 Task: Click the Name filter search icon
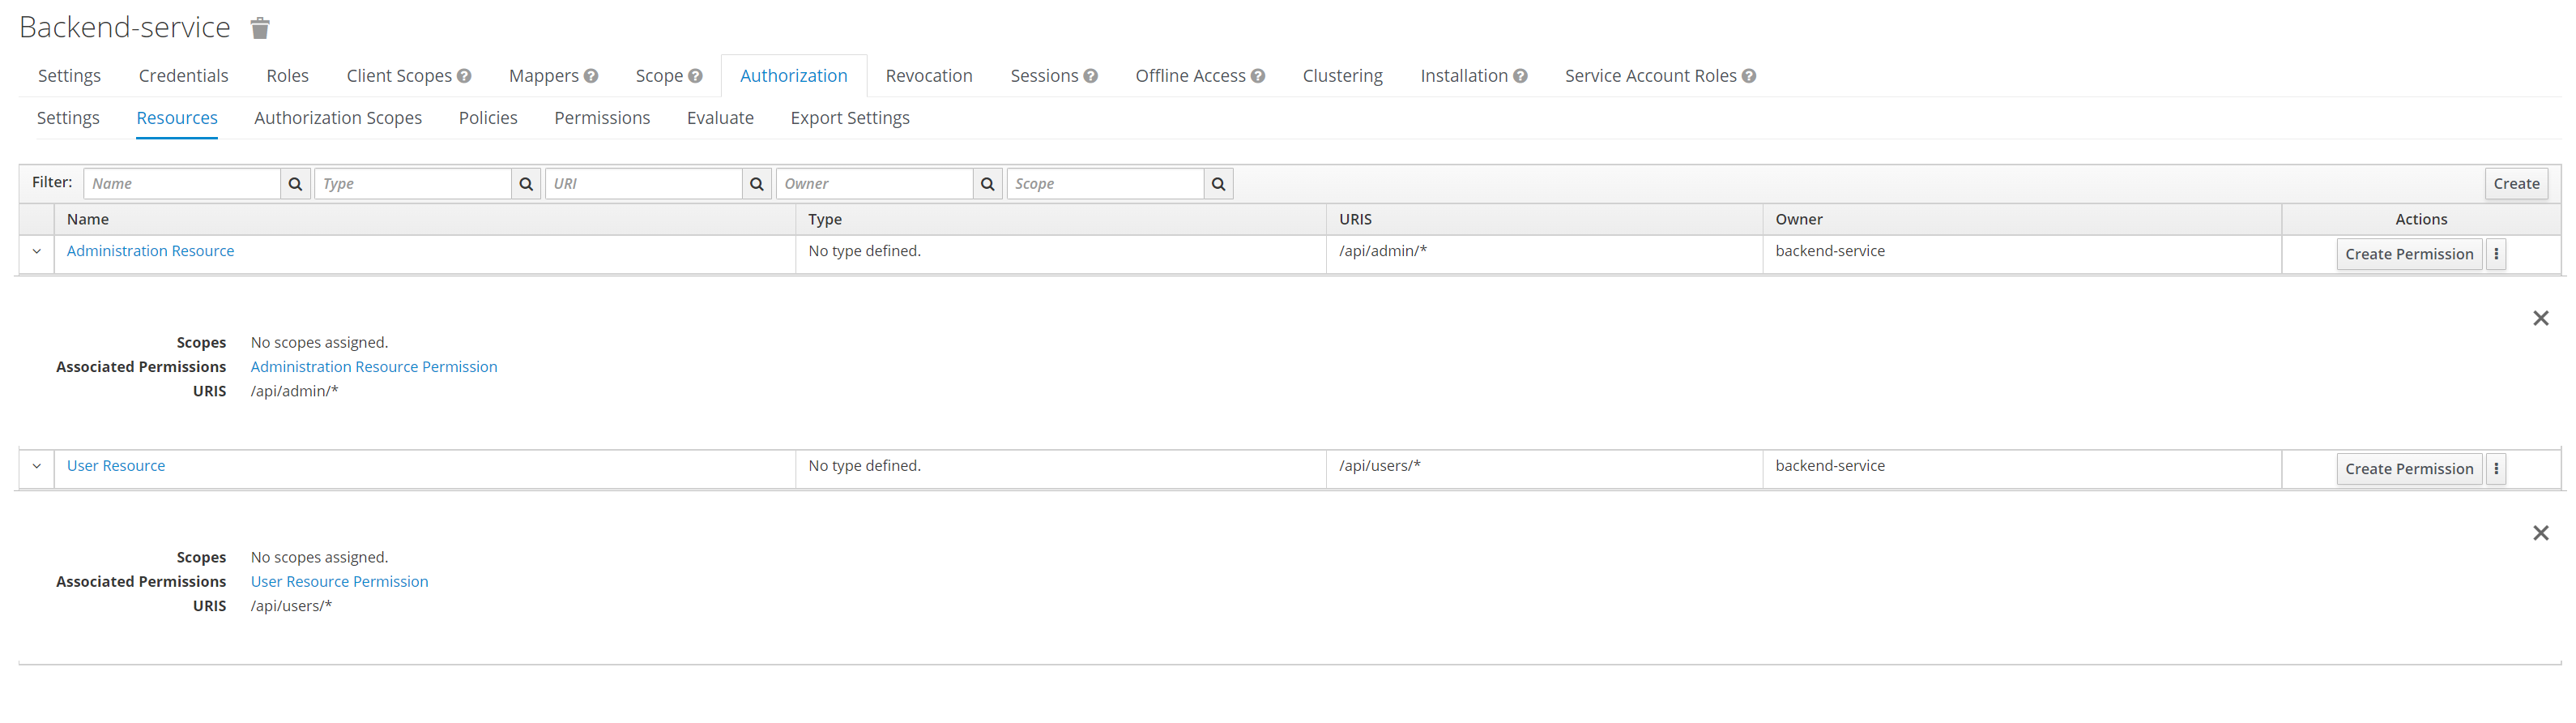coord(295,184)
